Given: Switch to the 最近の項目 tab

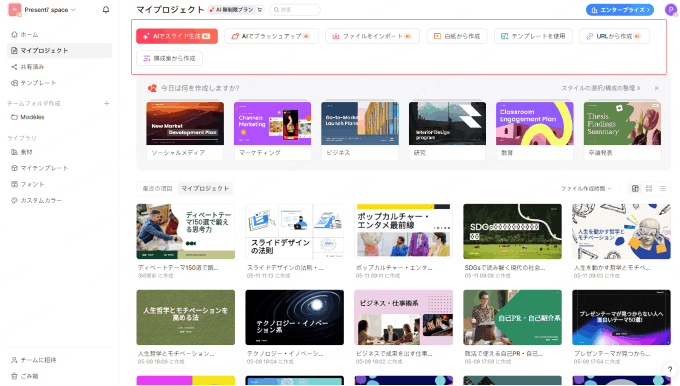Looking at the screenshot, I should (157, 188).
